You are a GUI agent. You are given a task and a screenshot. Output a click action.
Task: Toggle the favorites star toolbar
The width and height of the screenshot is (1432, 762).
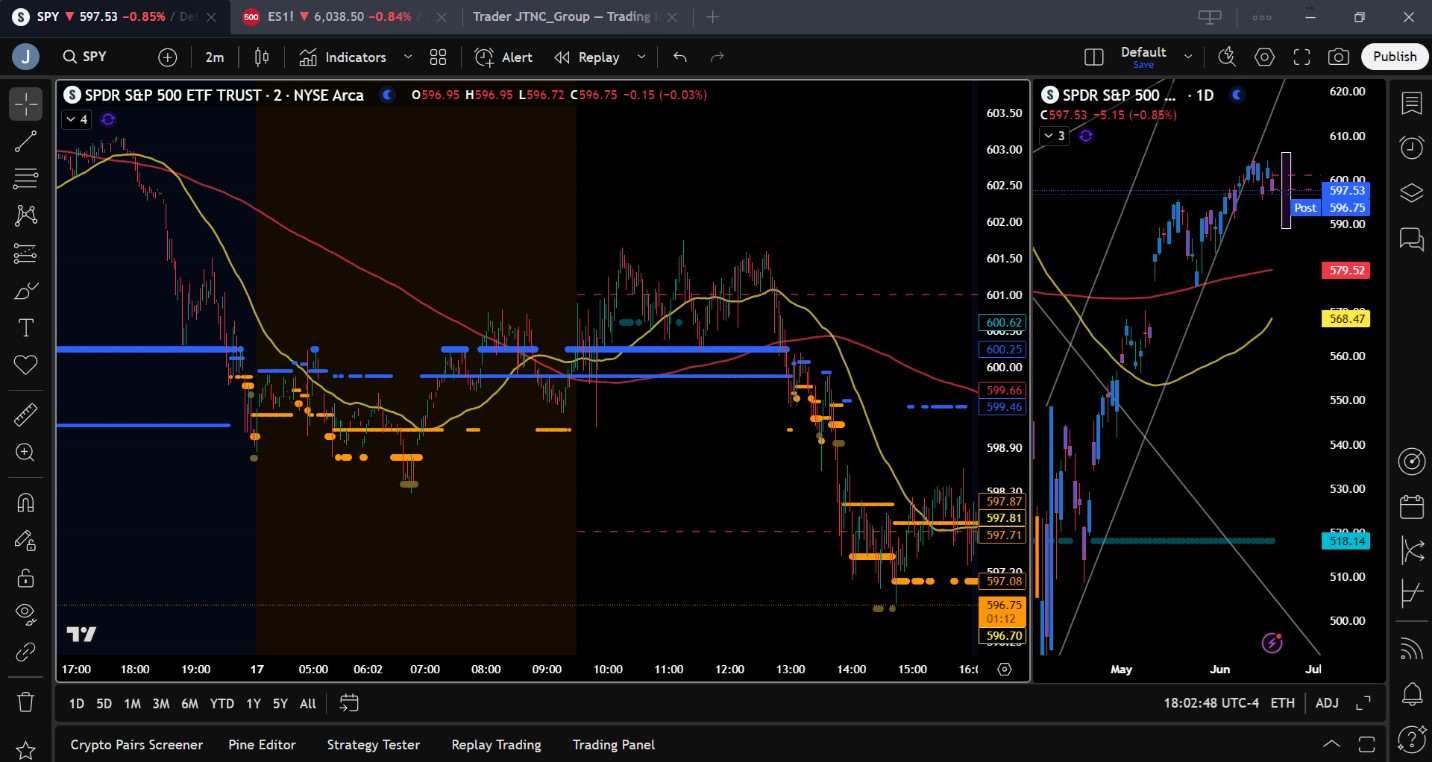(26, 749)
